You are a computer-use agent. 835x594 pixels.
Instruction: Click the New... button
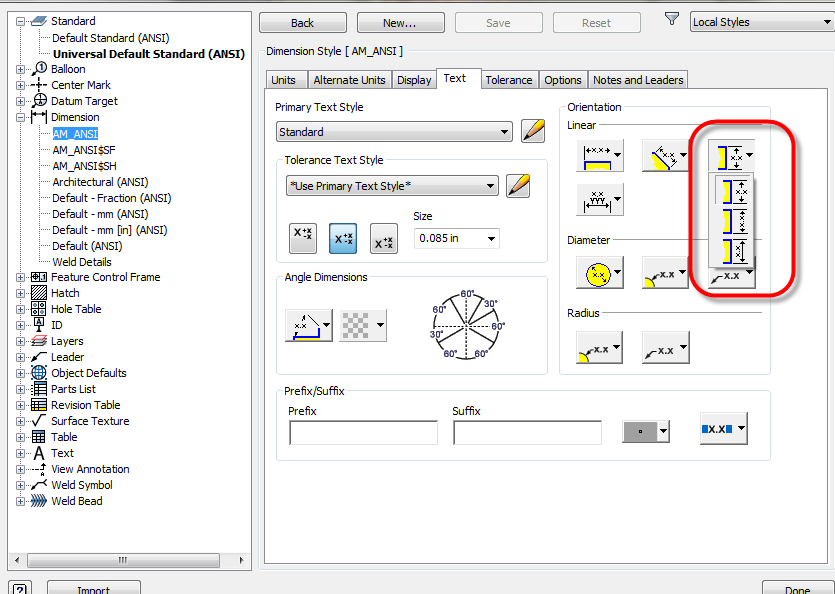click(x=400, y=22)
